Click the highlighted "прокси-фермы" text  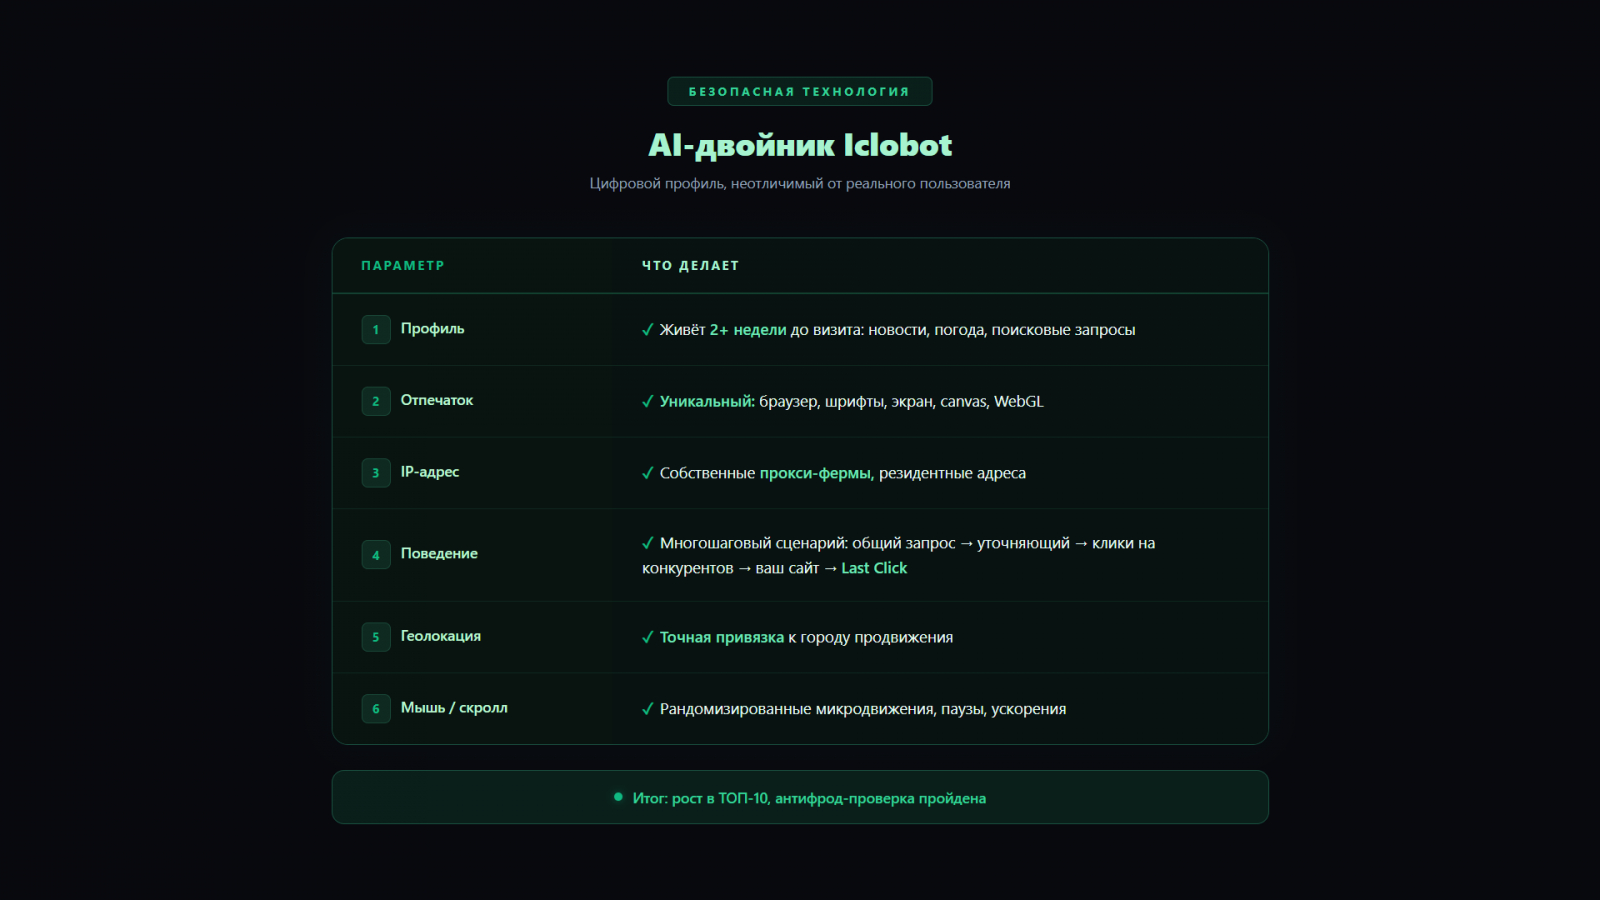point(817,474)
